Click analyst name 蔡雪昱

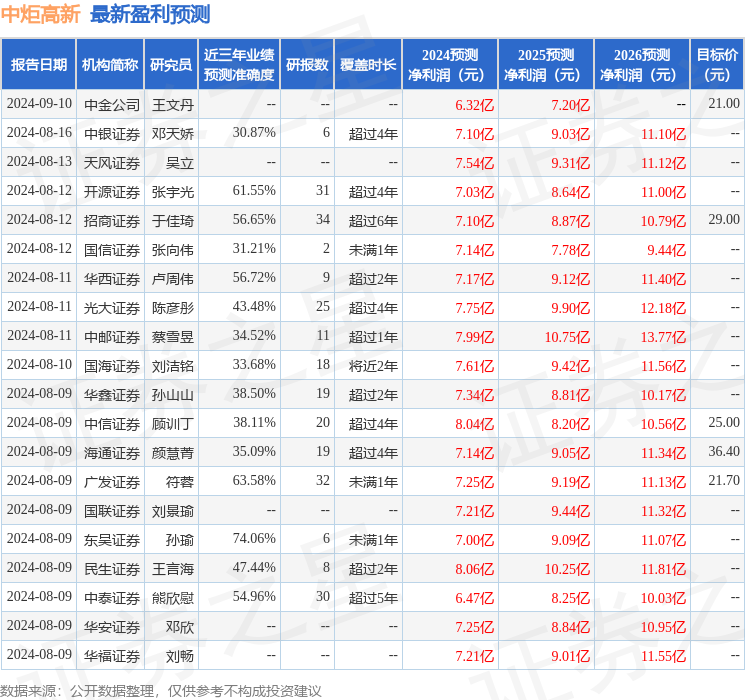pyautogui.click(x=173, y=337)
